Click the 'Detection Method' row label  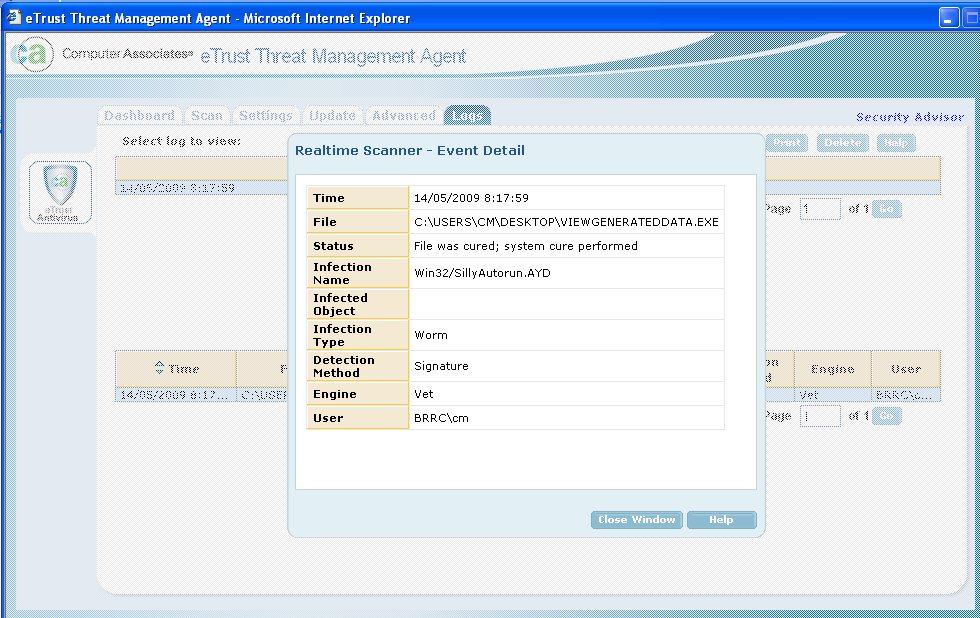344,366
